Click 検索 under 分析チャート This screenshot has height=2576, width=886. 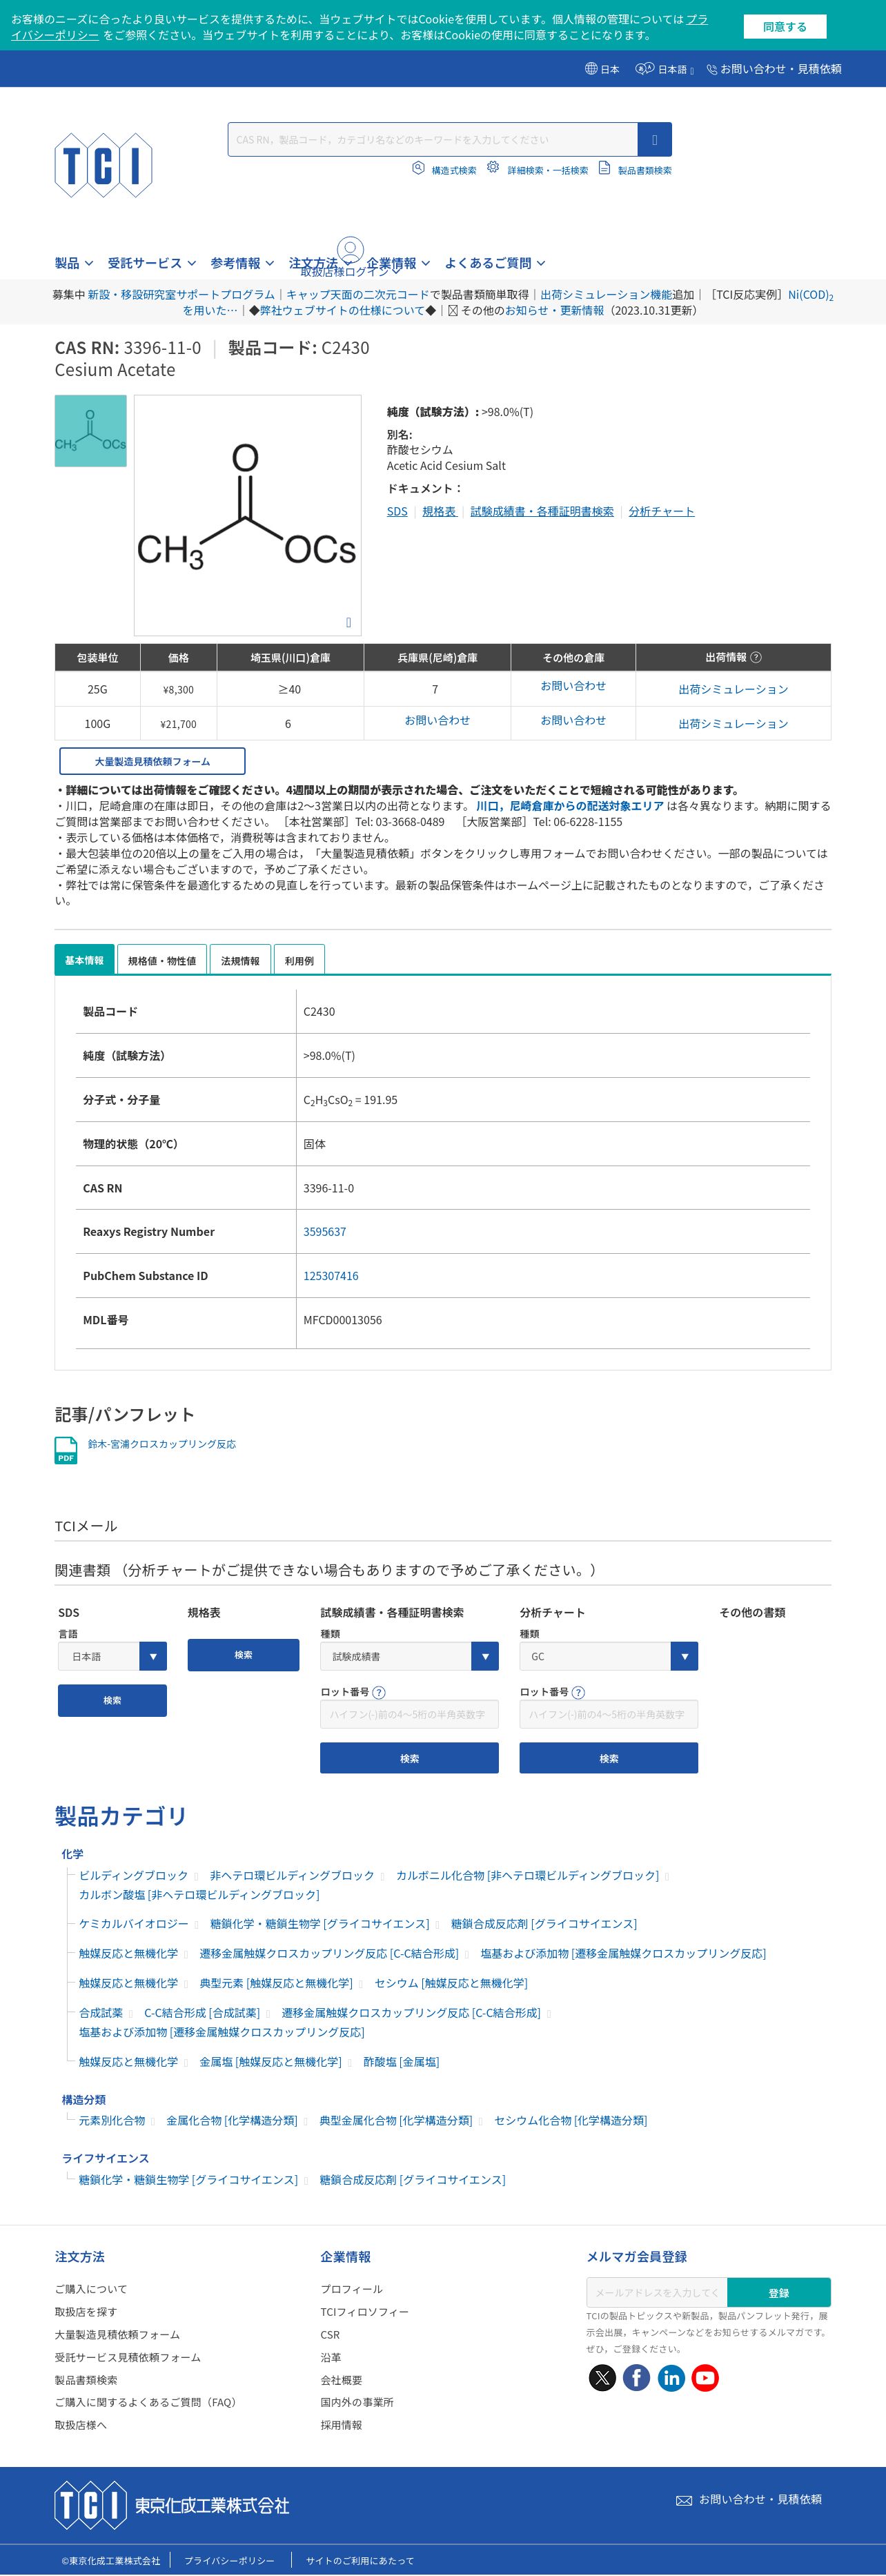coord(608,1758)
